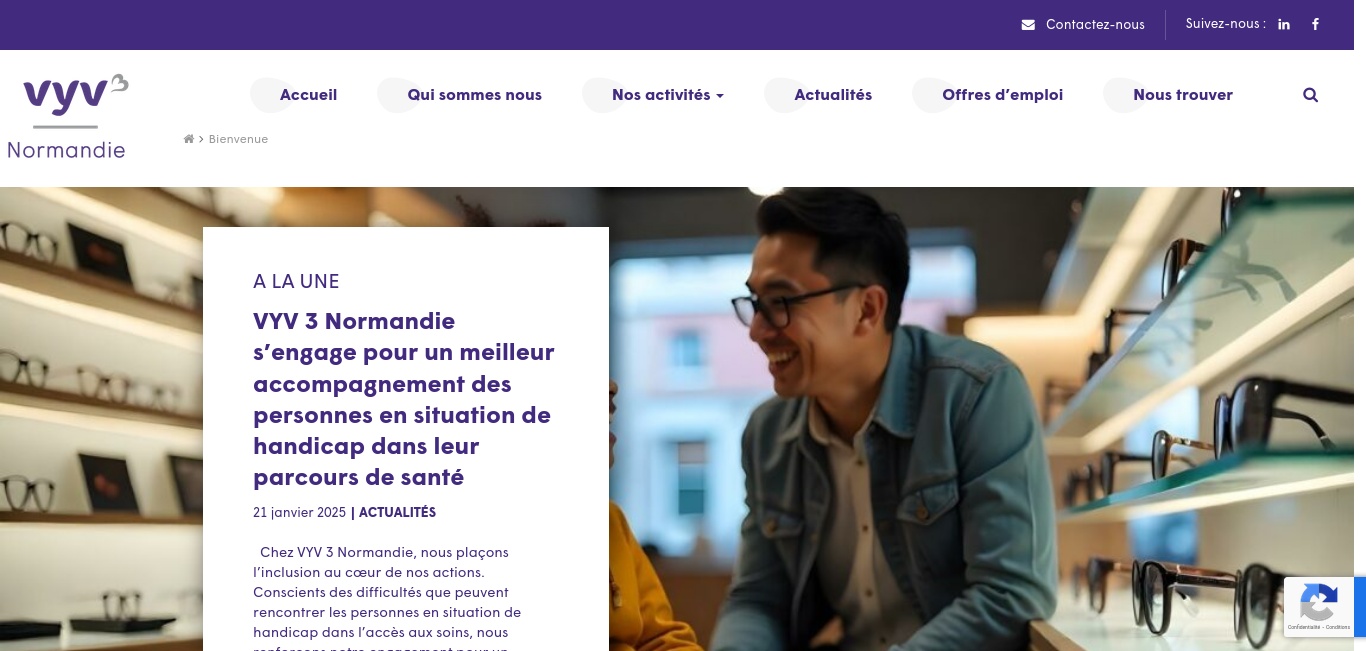Click the reCAPTCHA badge icon
This screenshot has height=651, width=1366.
pos(1319,602)
